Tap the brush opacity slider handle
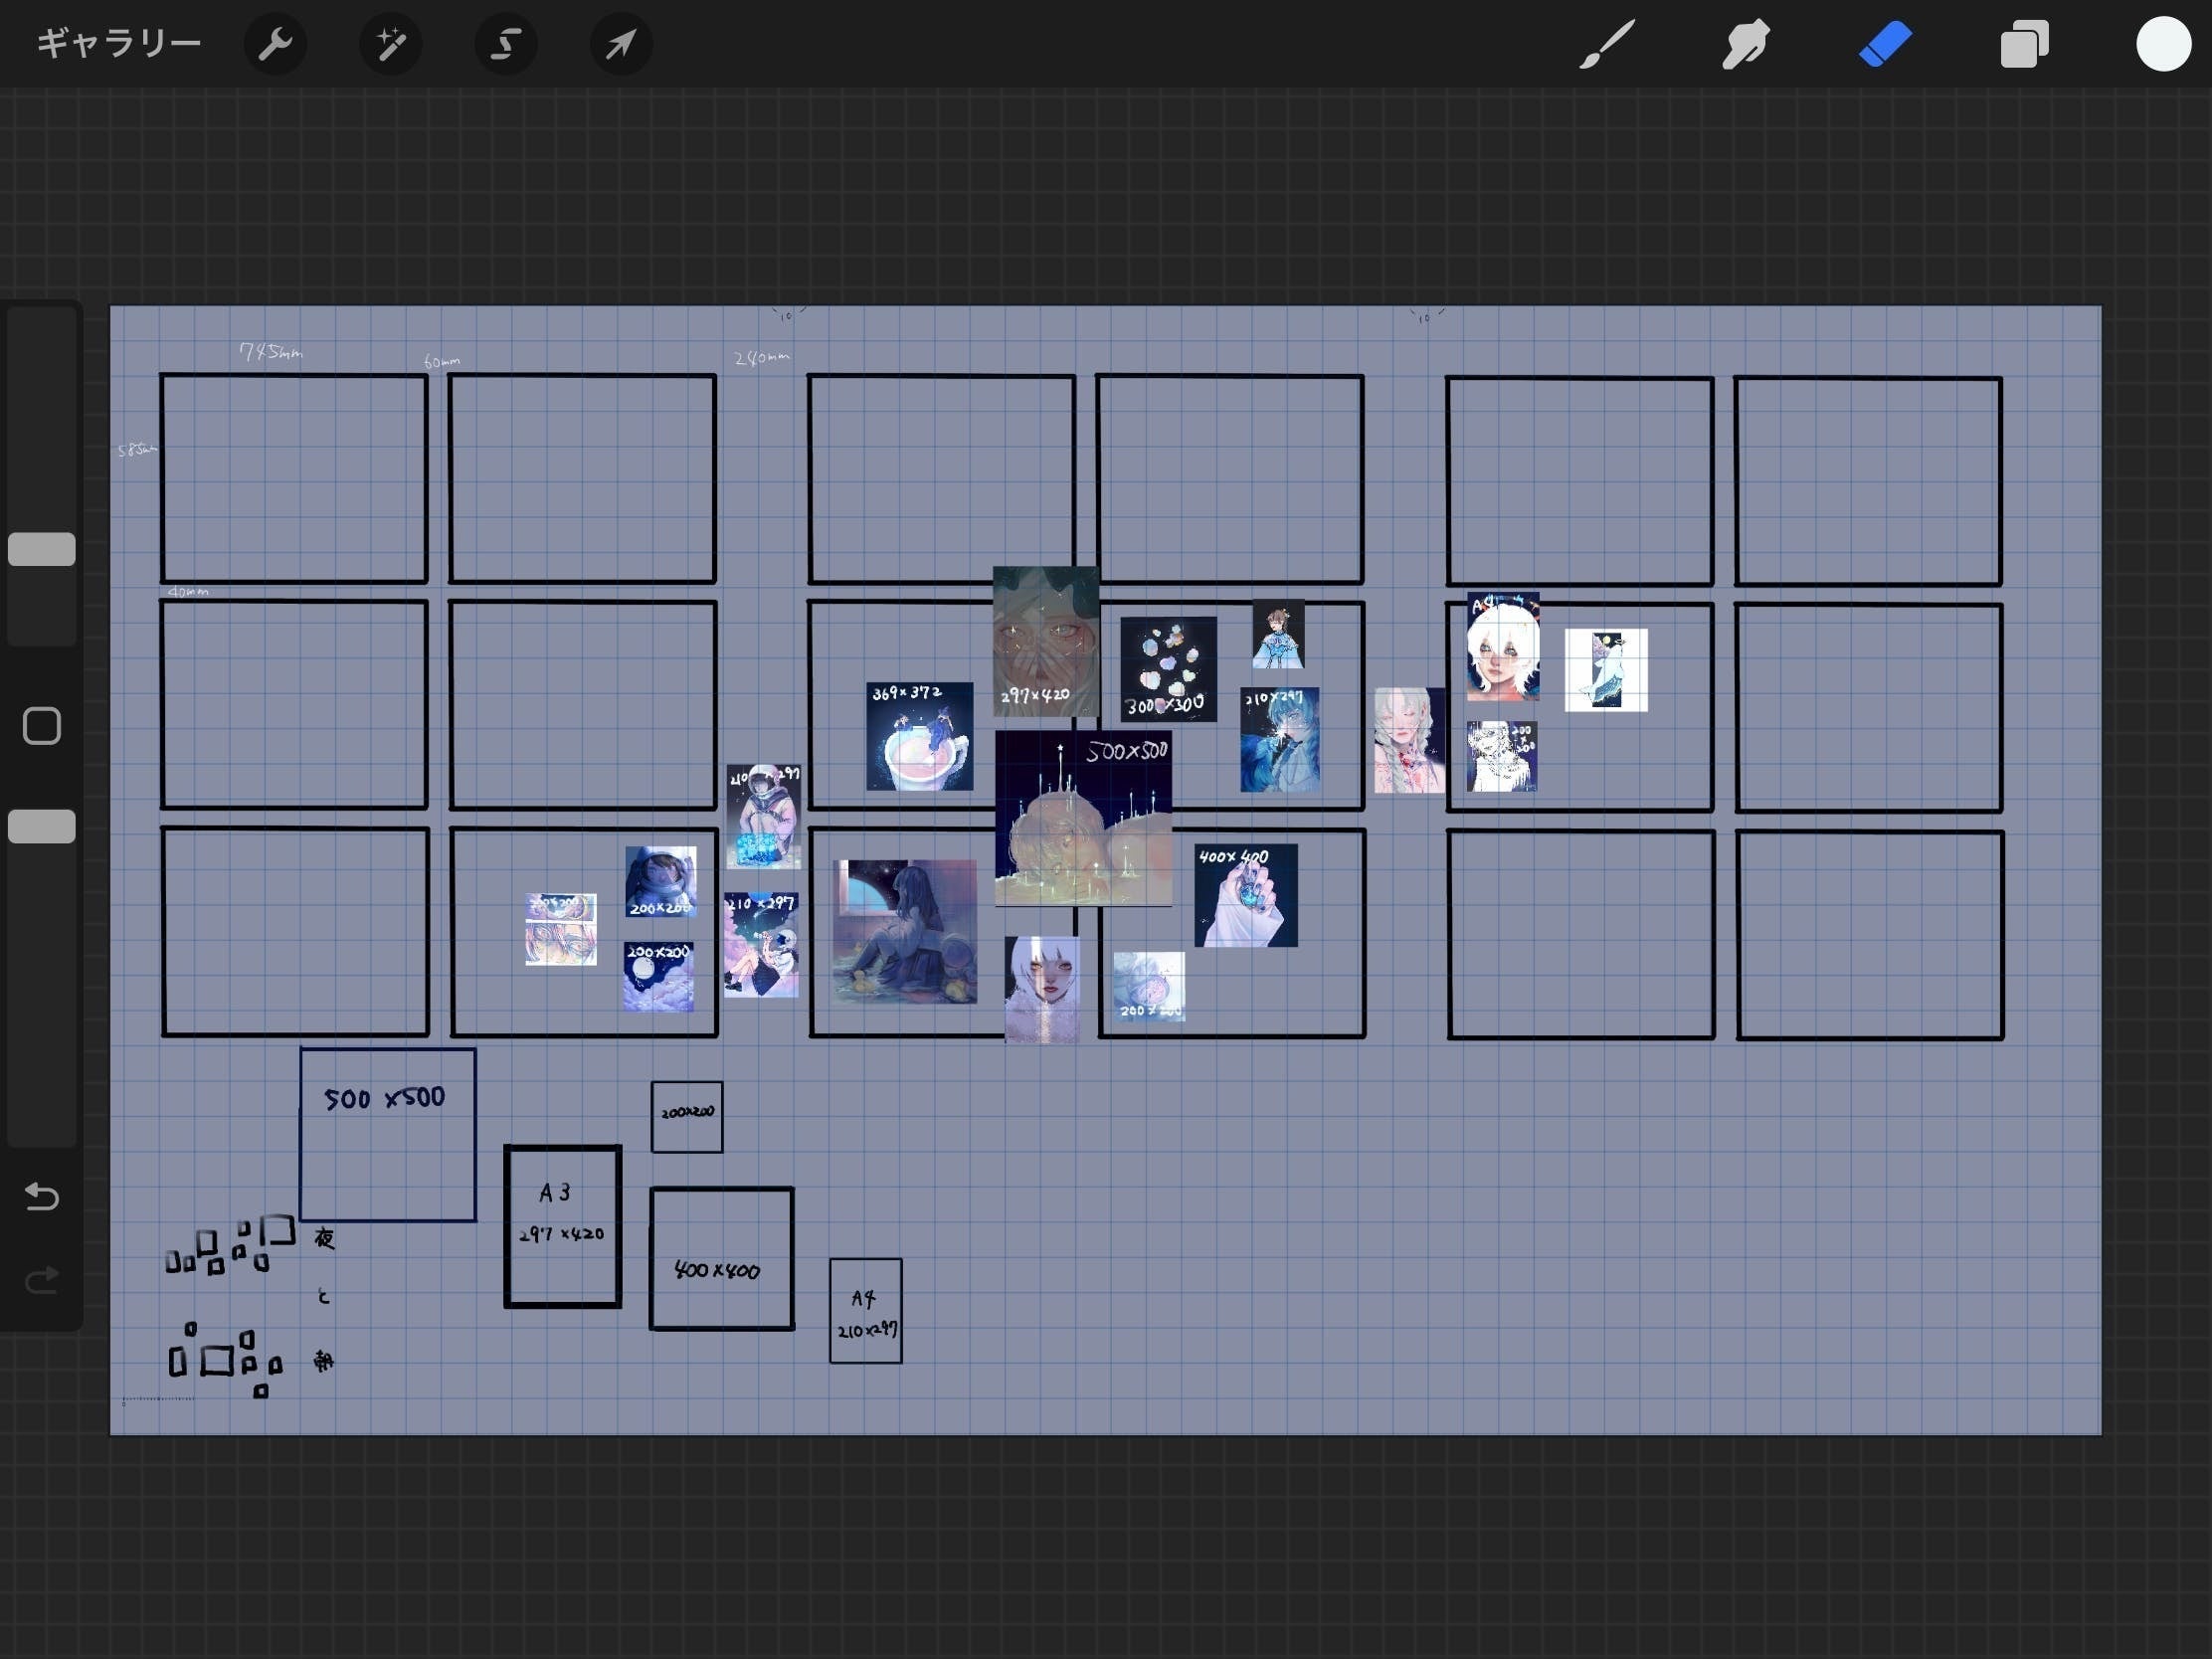 [42, 826]
